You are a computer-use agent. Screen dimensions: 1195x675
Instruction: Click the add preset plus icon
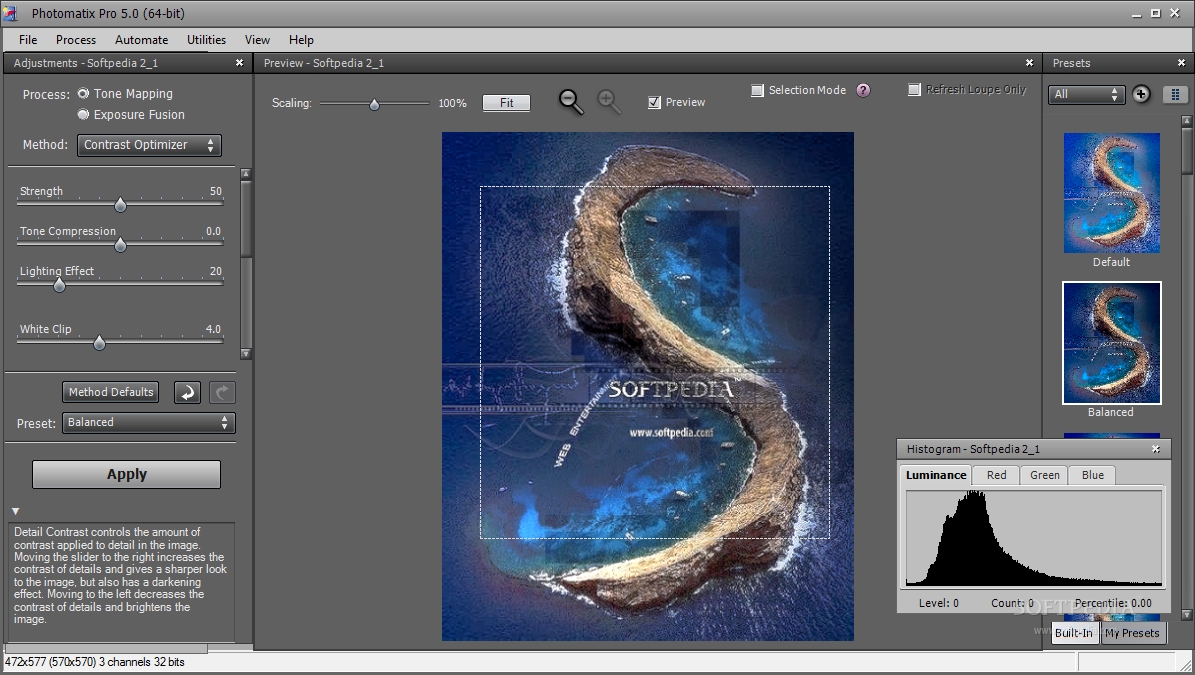coord(1141,94)
